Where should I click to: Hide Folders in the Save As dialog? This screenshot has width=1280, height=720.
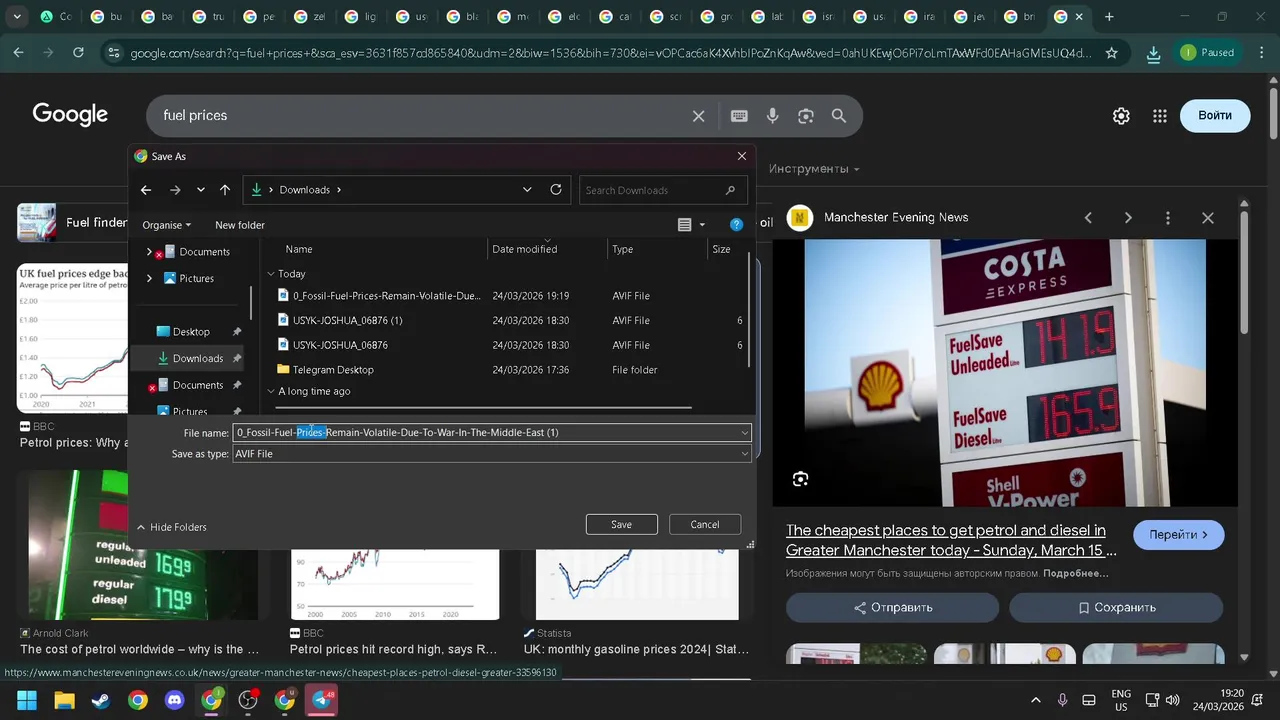click(x=171, y=527)
